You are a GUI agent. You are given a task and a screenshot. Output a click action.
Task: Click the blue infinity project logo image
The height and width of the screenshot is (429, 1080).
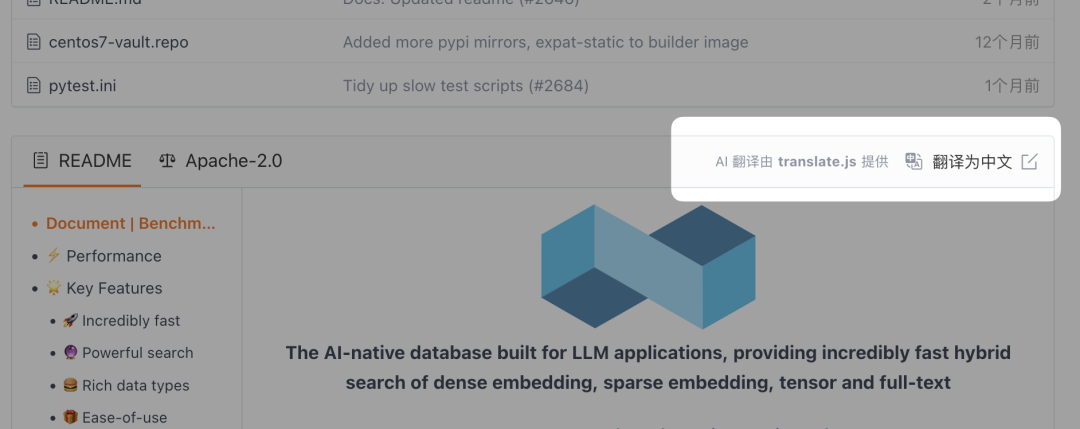pos(648,266)
